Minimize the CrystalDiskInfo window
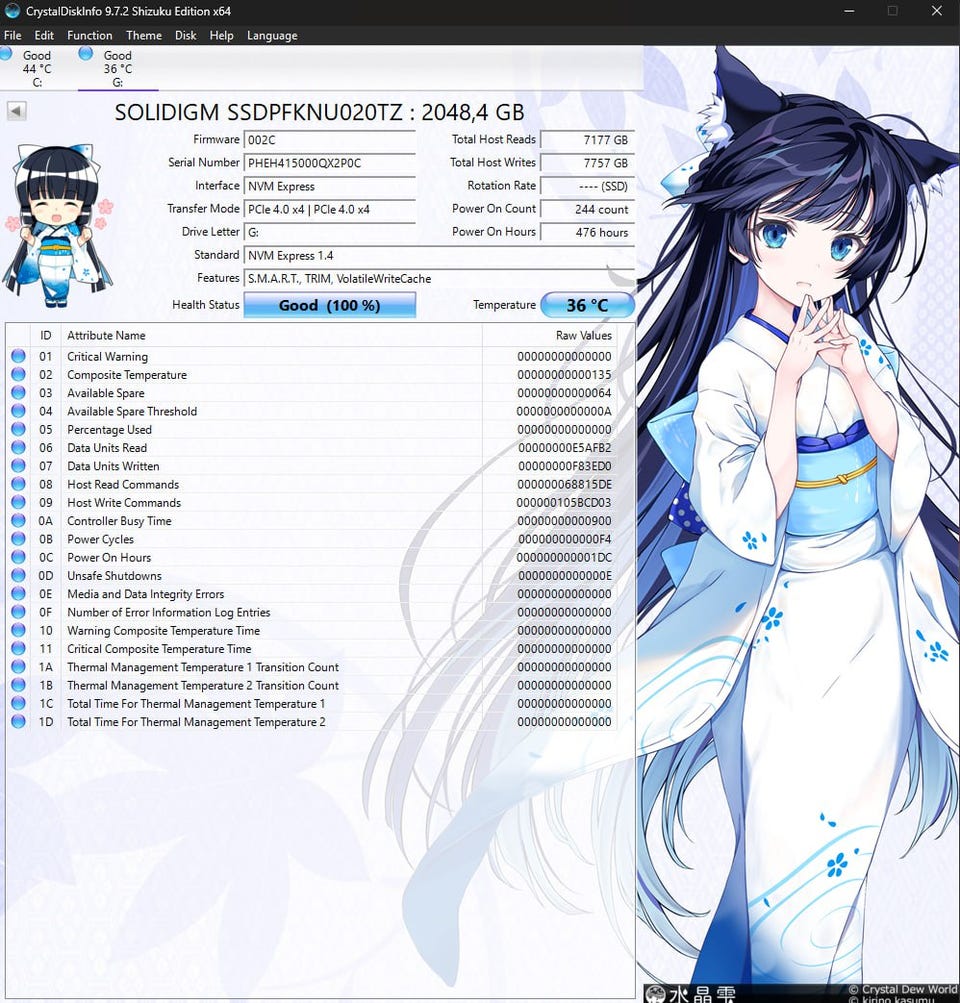Screen dimensions: 960x1003 pos(849,11)
